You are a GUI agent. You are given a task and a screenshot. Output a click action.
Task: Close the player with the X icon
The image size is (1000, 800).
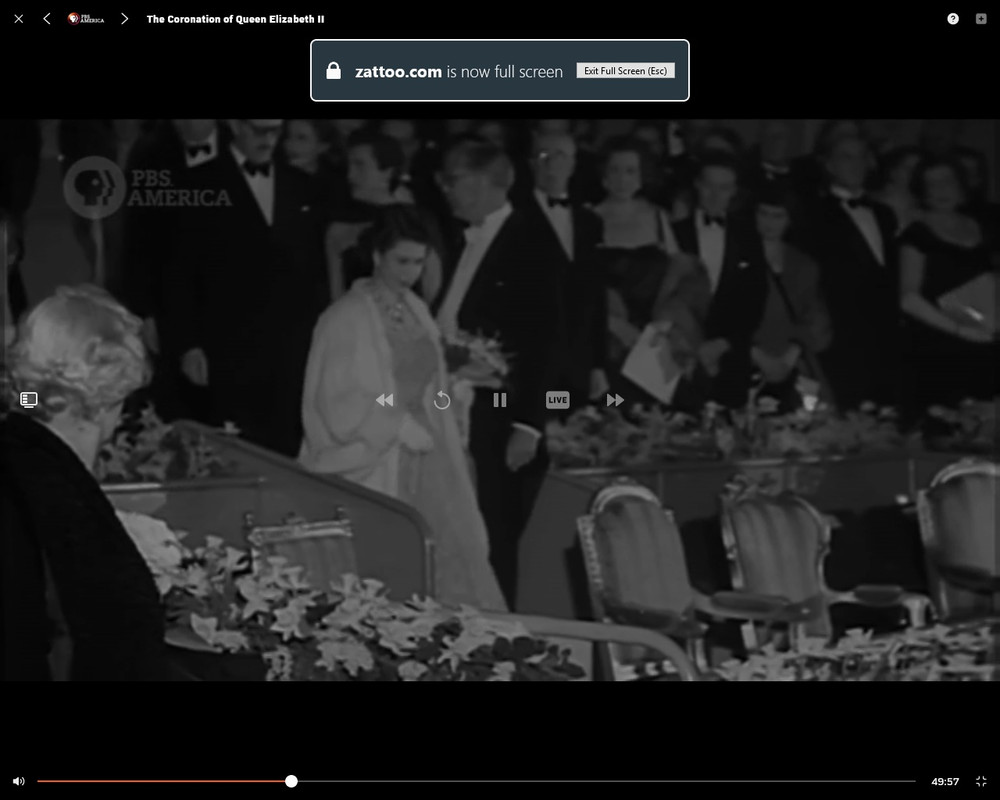(18, 19)
